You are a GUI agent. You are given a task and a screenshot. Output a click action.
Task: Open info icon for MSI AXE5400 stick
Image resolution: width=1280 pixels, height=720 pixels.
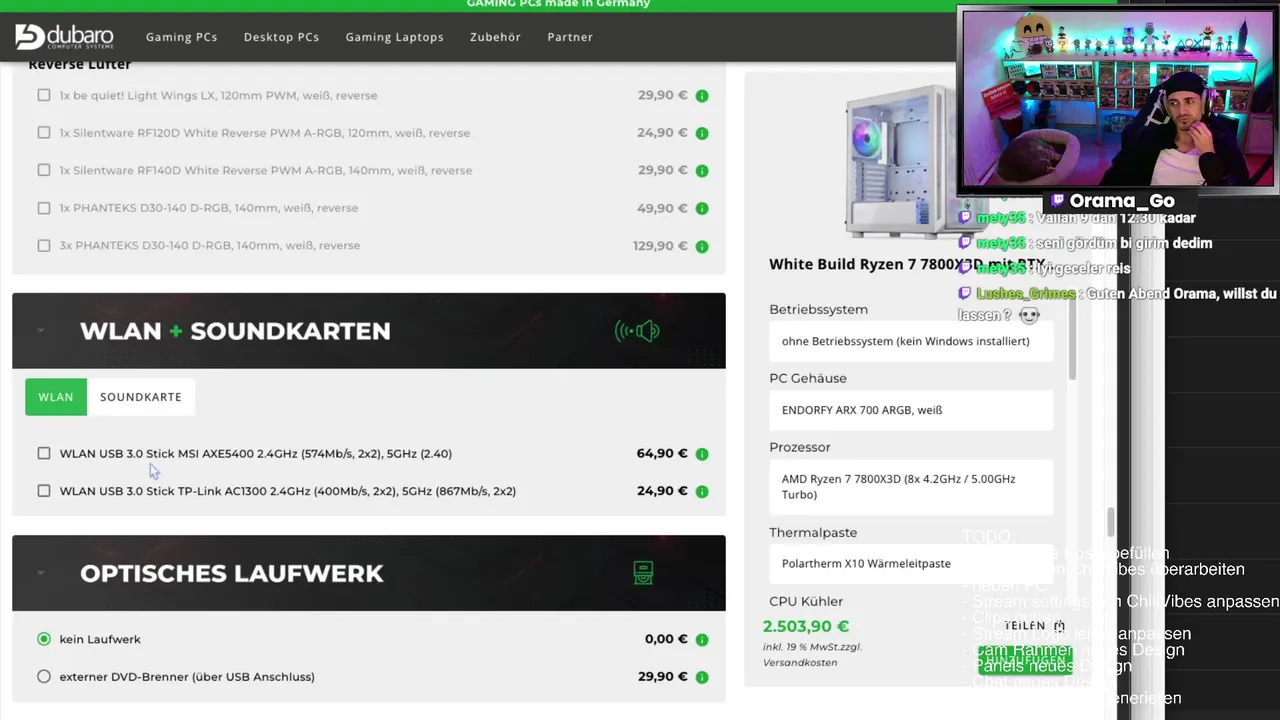point(702,454)
